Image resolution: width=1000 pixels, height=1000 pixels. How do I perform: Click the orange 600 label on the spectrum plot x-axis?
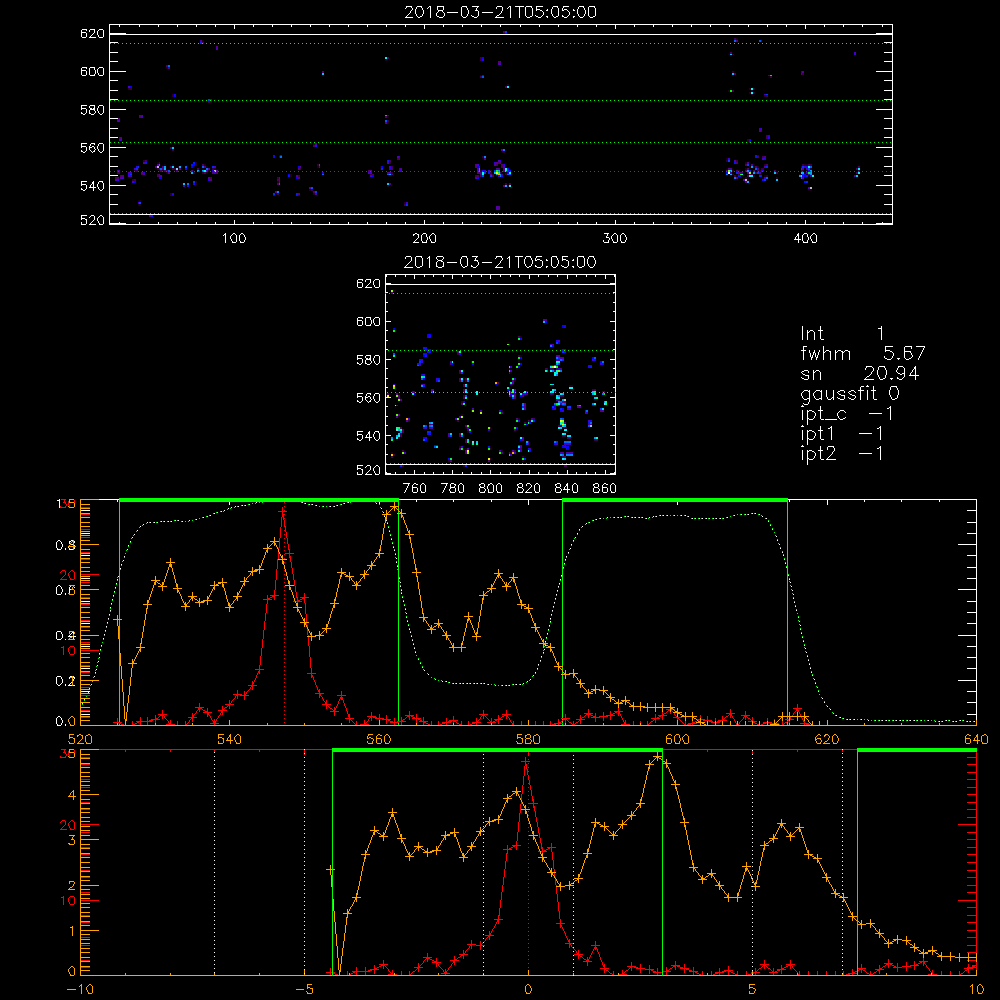click(677, 739)
